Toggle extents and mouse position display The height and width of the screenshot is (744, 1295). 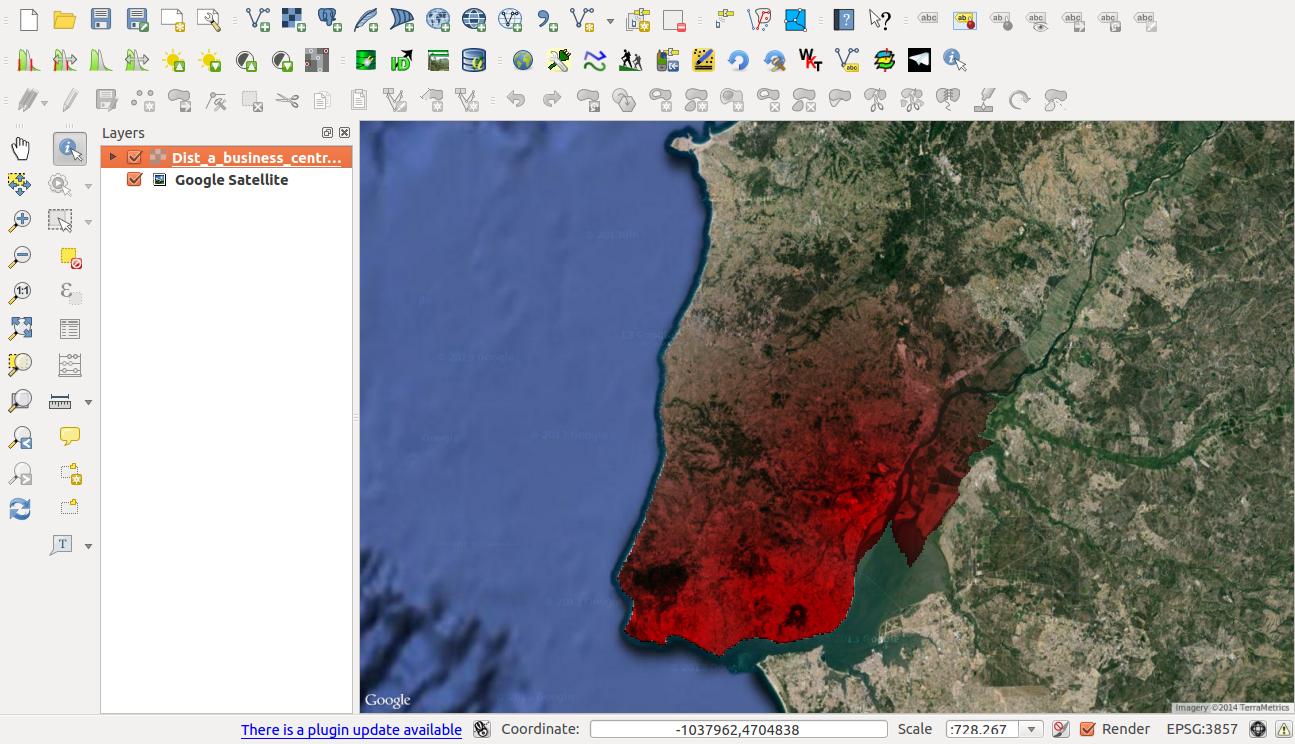click(x=481, y=729)
